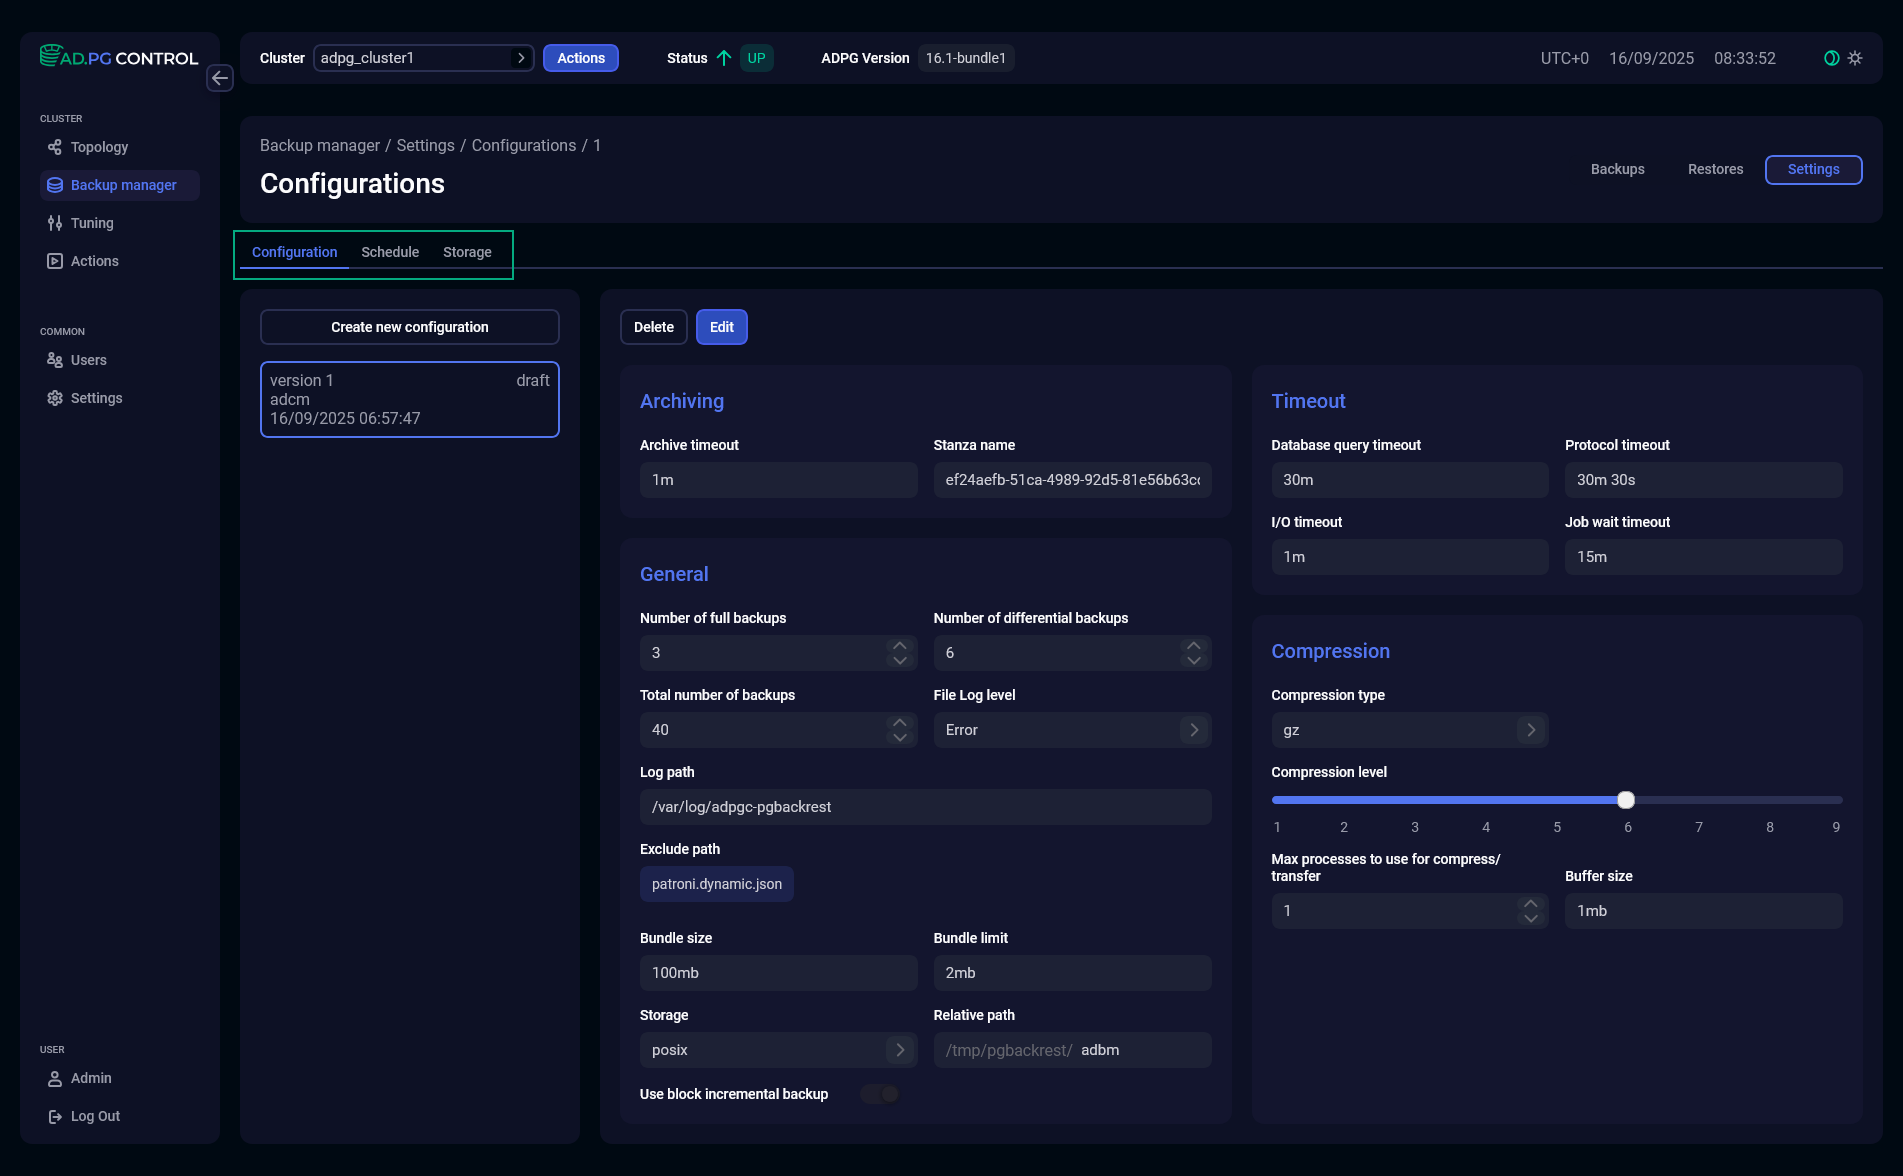The height and width of the screenshot is (1176, 1903).
Task: Open the Admin user profile icon
Action: pos(55,1078)
